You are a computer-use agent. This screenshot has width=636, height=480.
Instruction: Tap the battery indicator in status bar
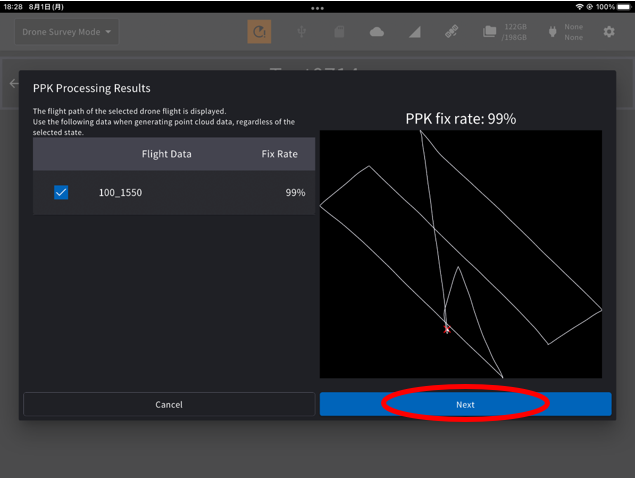click(624, 6)
